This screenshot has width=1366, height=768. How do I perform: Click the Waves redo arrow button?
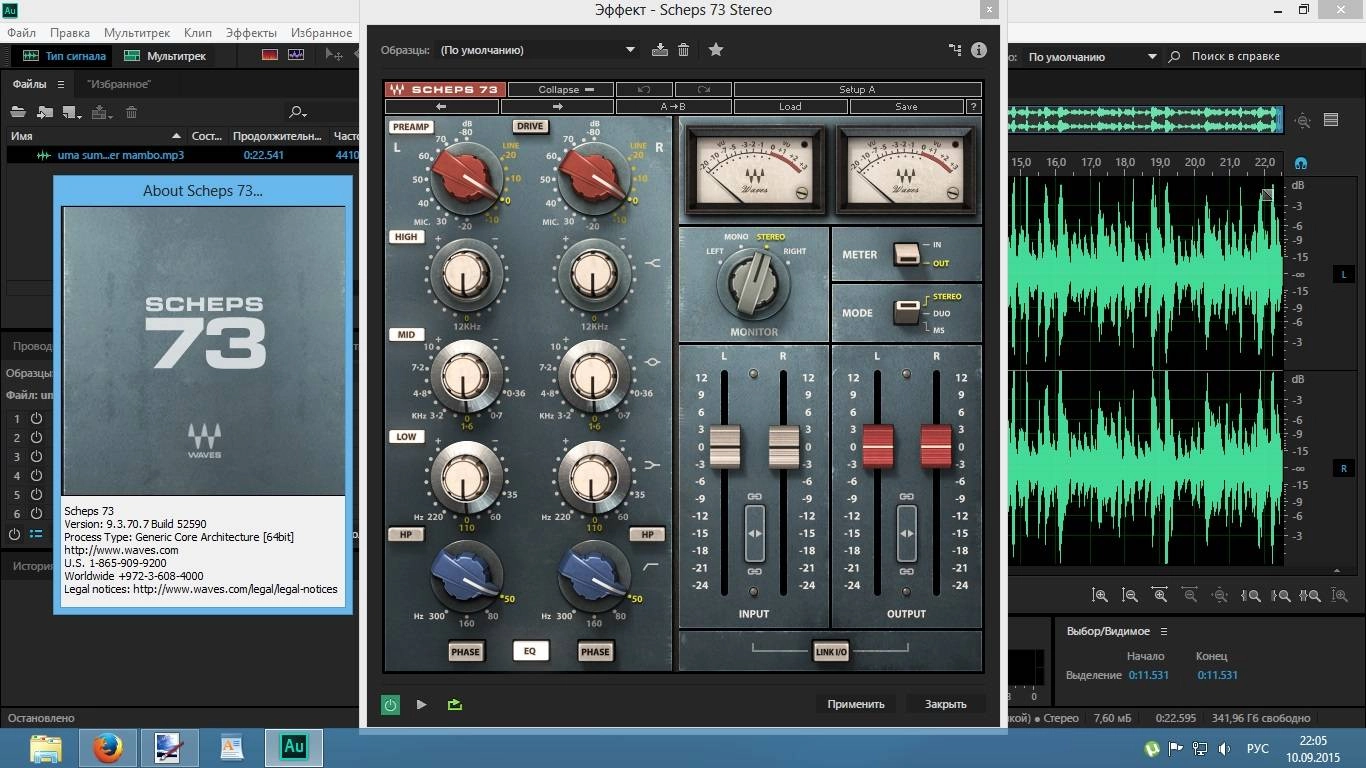tap(703, 89)
